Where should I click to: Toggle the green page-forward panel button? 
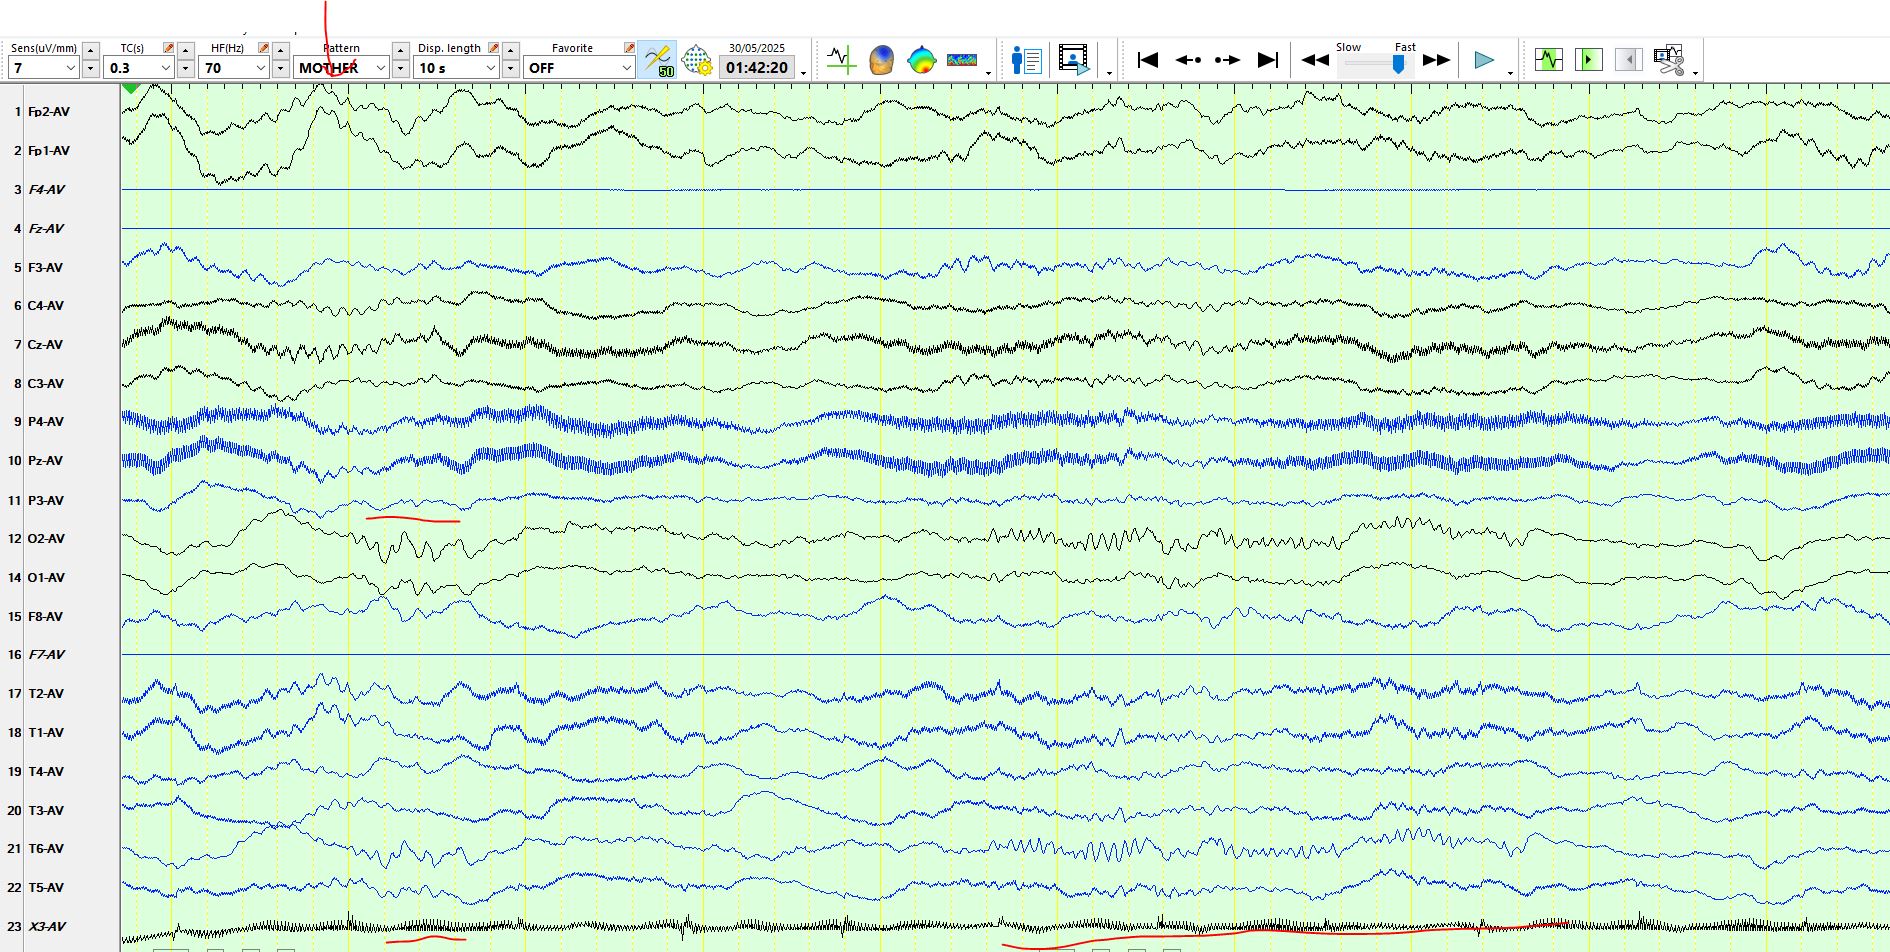pyautogui.click(x=1588, y=60)
